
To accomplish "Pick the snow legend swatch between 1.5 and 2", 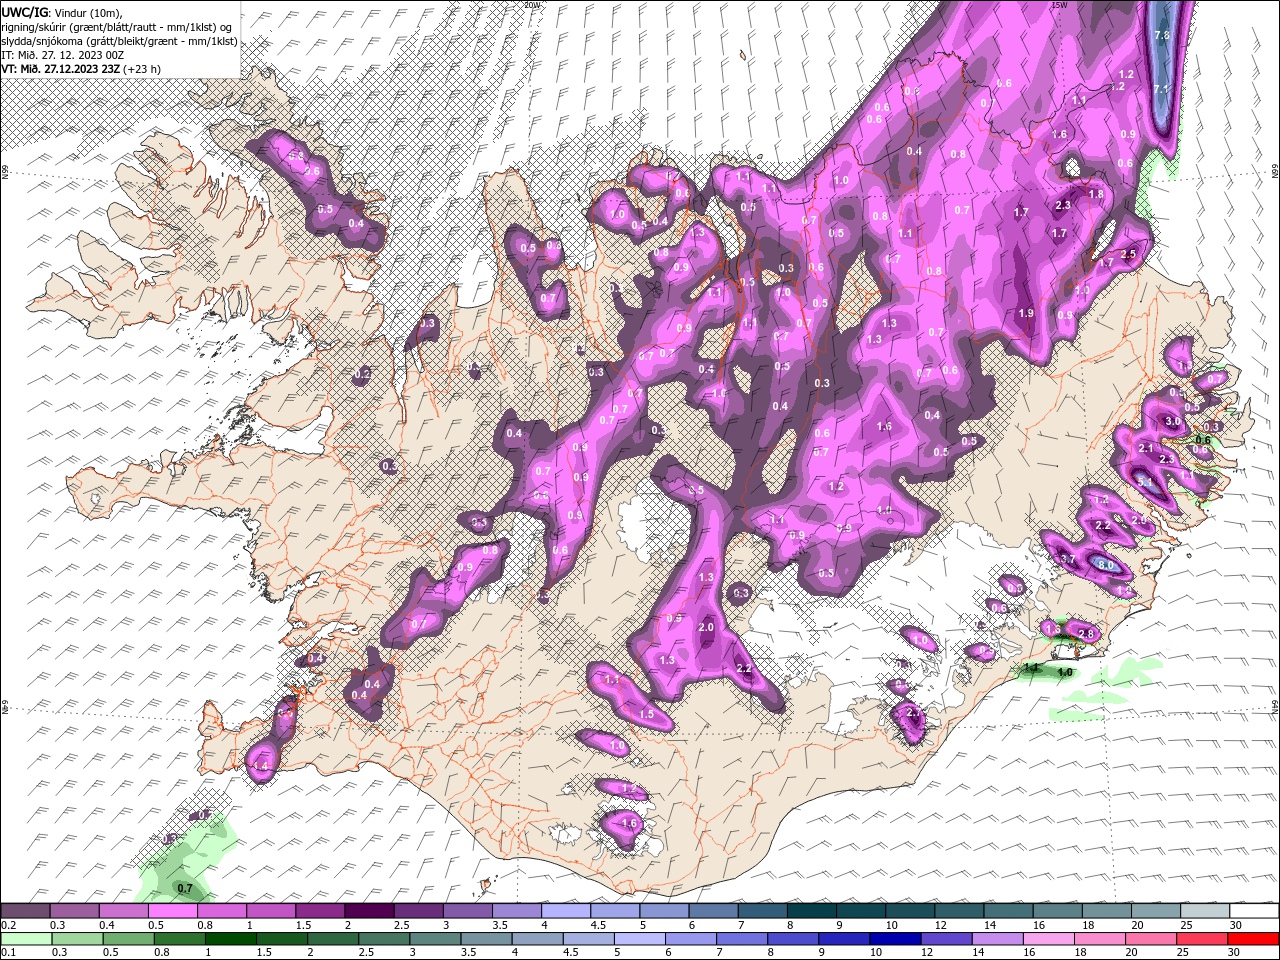I will (319, 911).
